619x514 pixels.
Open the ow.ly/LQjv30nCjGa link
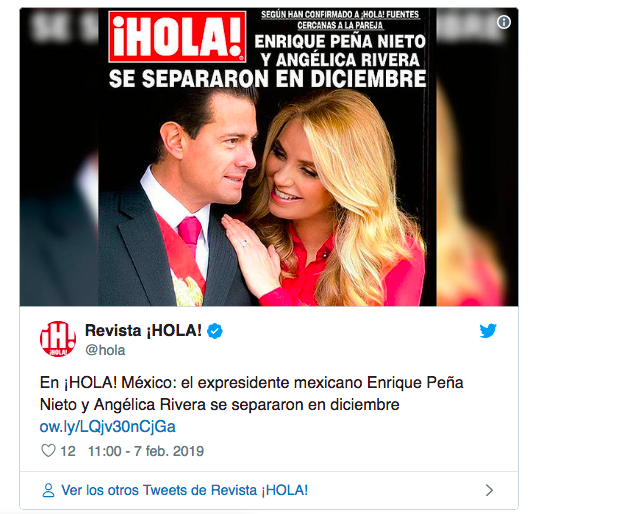107,427
